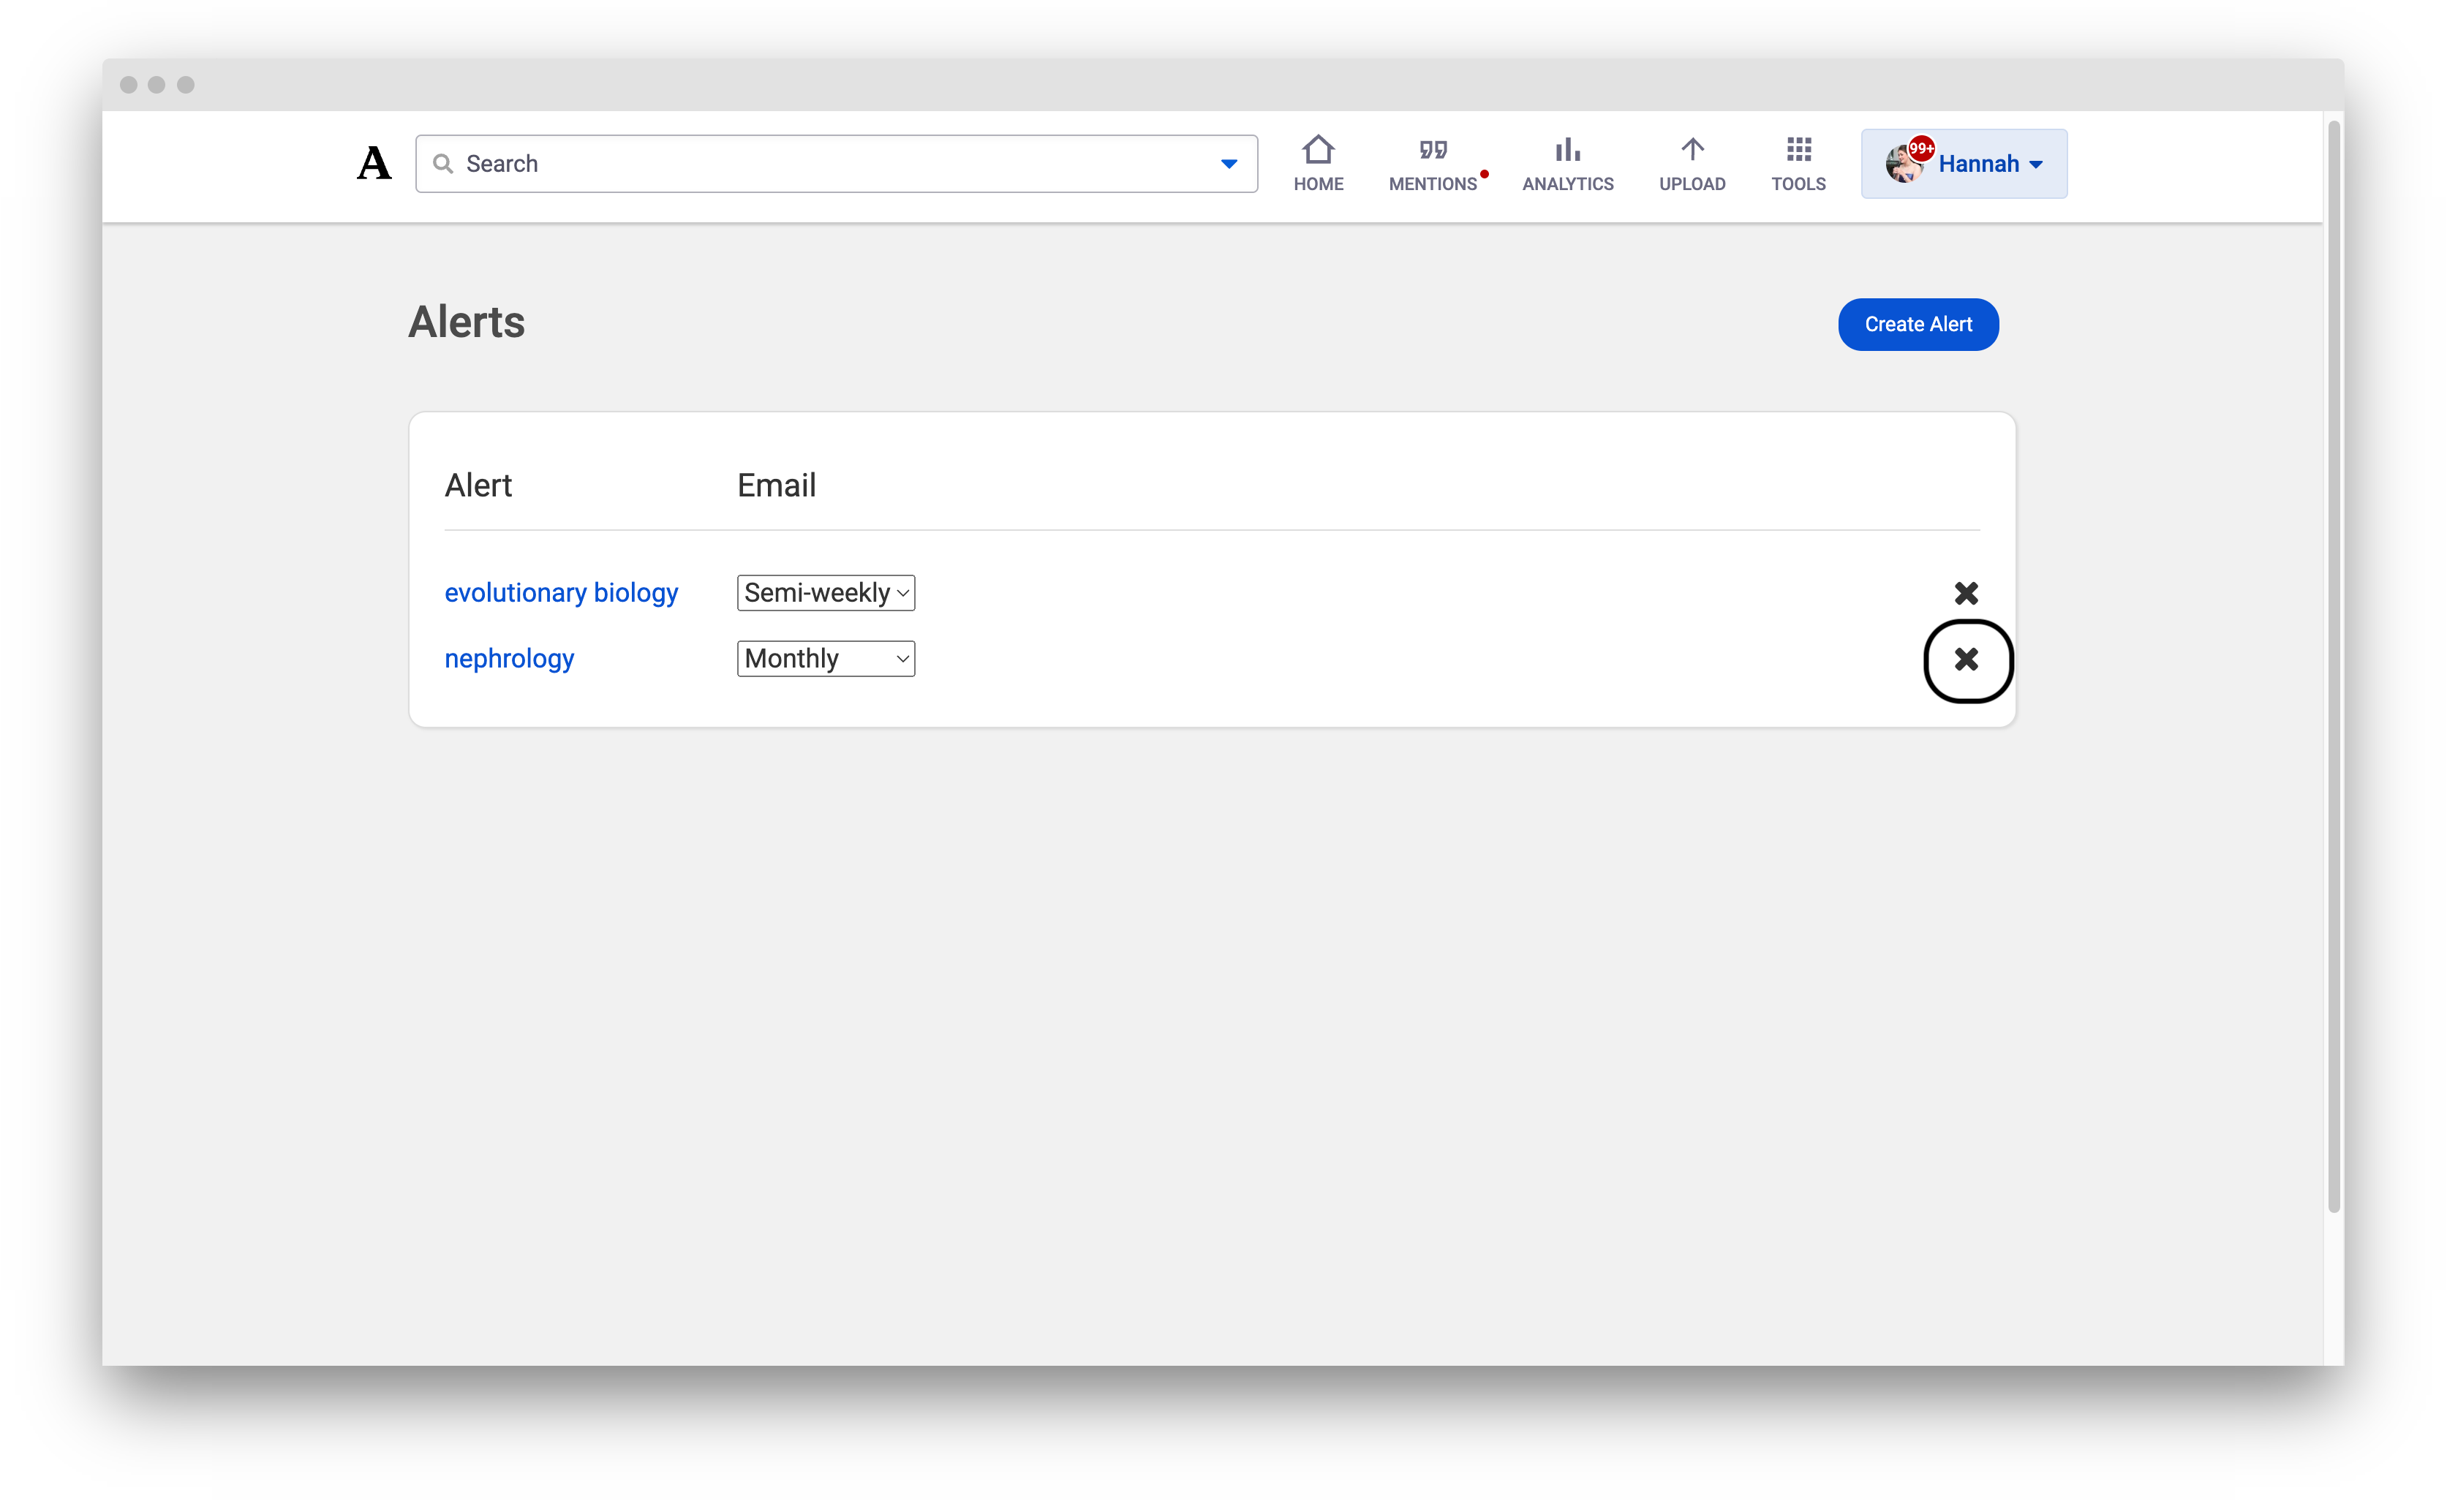
Task: Delete the nephrology alert
Action: 1965,659
